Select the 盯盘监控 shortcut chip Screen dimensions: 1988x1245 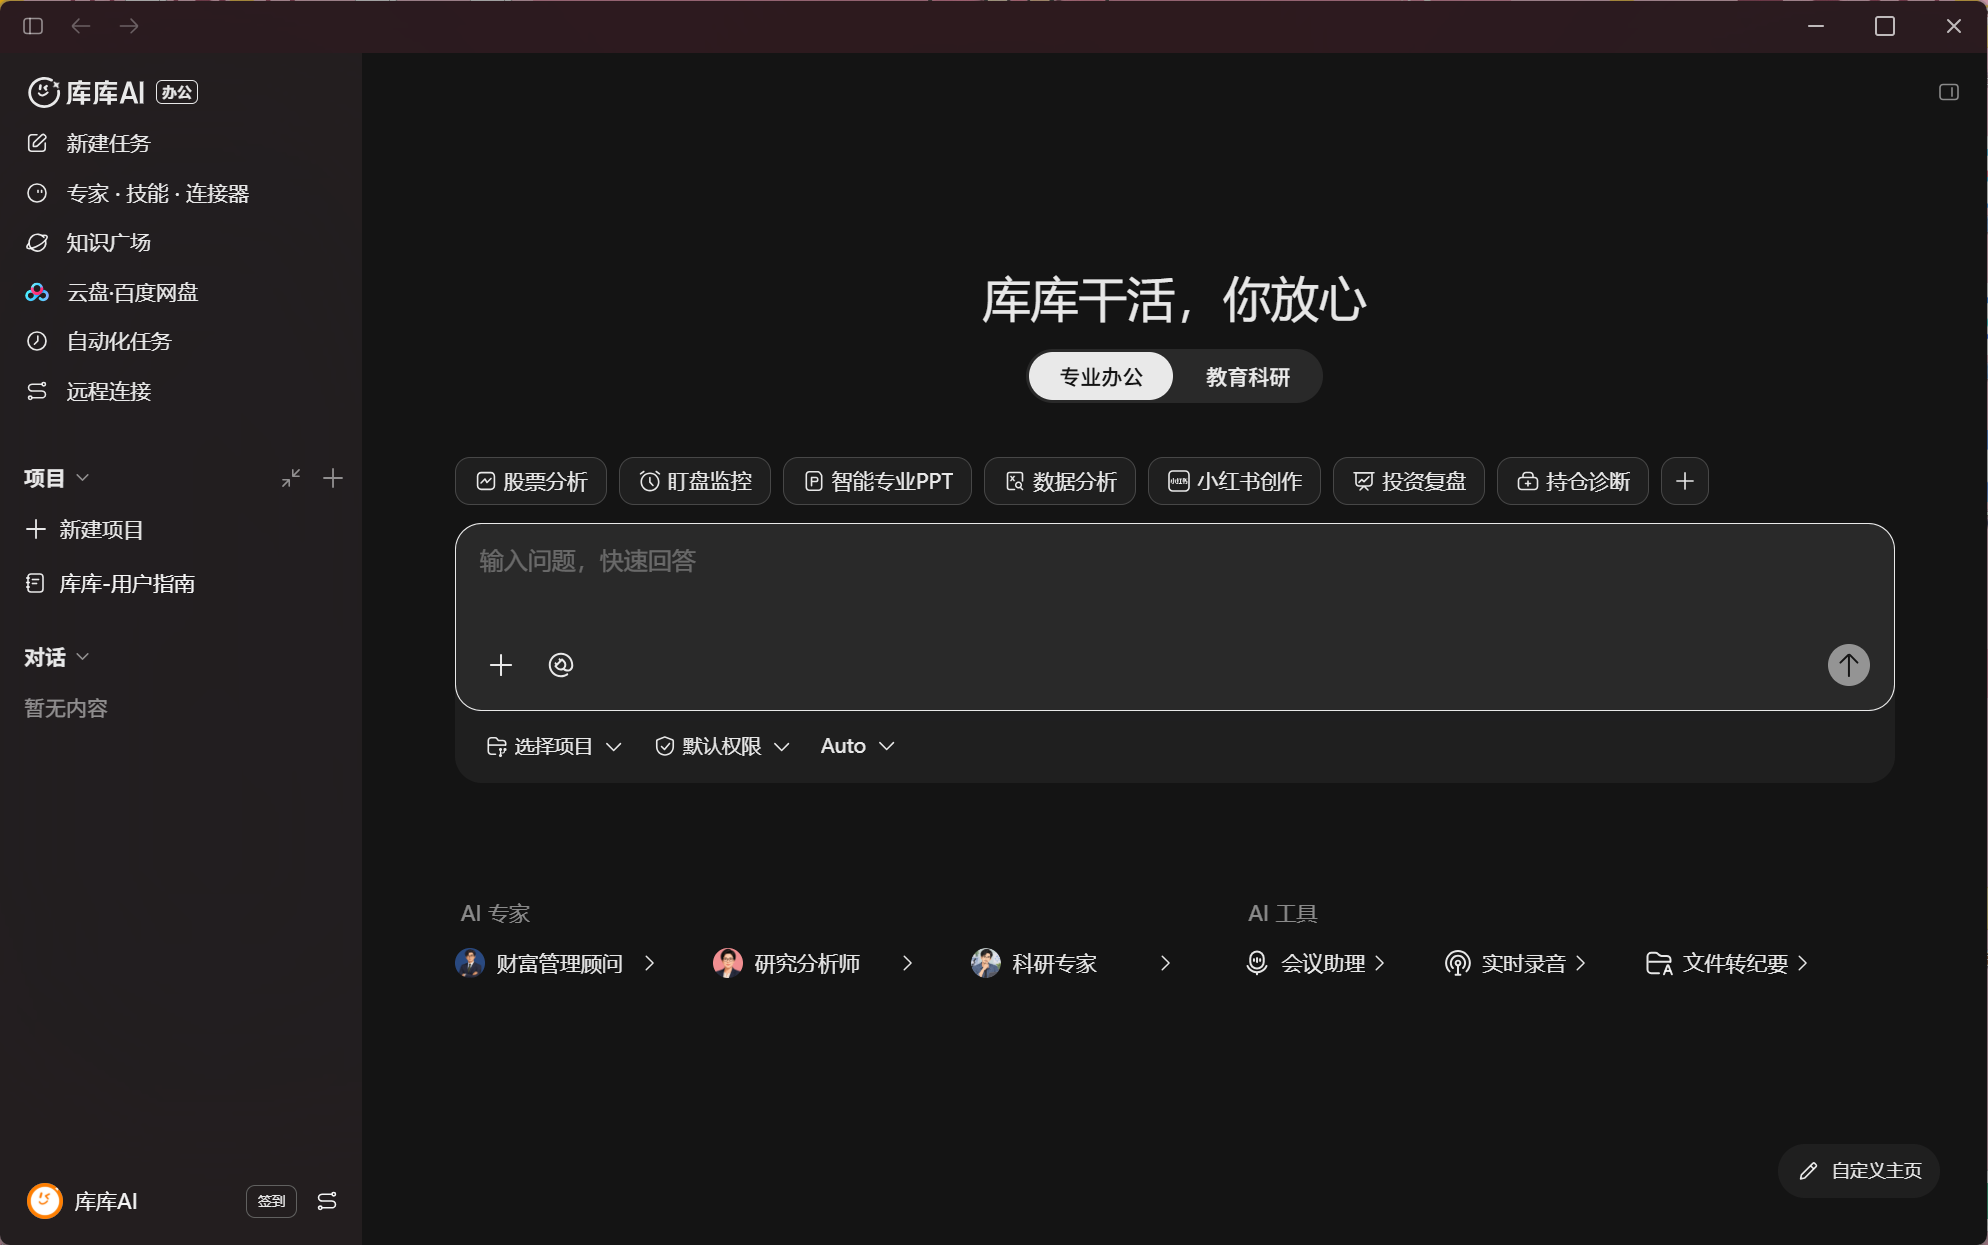point(695,481)
